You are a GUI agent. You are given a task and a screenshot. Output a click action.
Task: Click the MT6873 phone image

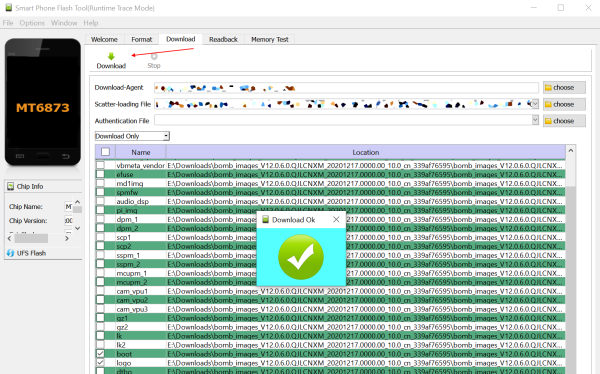[43, 102]
